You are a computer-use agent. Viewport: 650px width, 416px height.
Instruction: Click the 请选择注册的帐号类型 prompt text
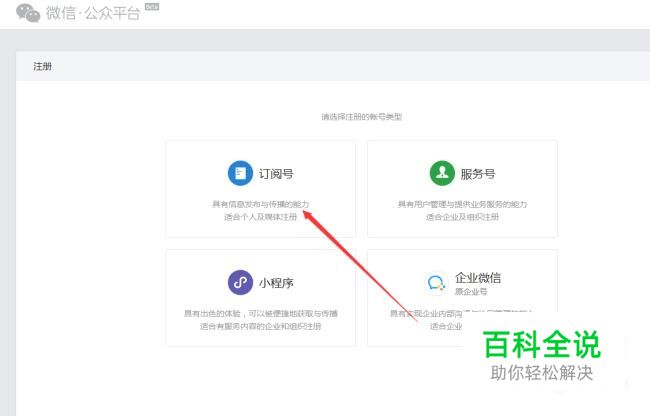click(361, 117)
